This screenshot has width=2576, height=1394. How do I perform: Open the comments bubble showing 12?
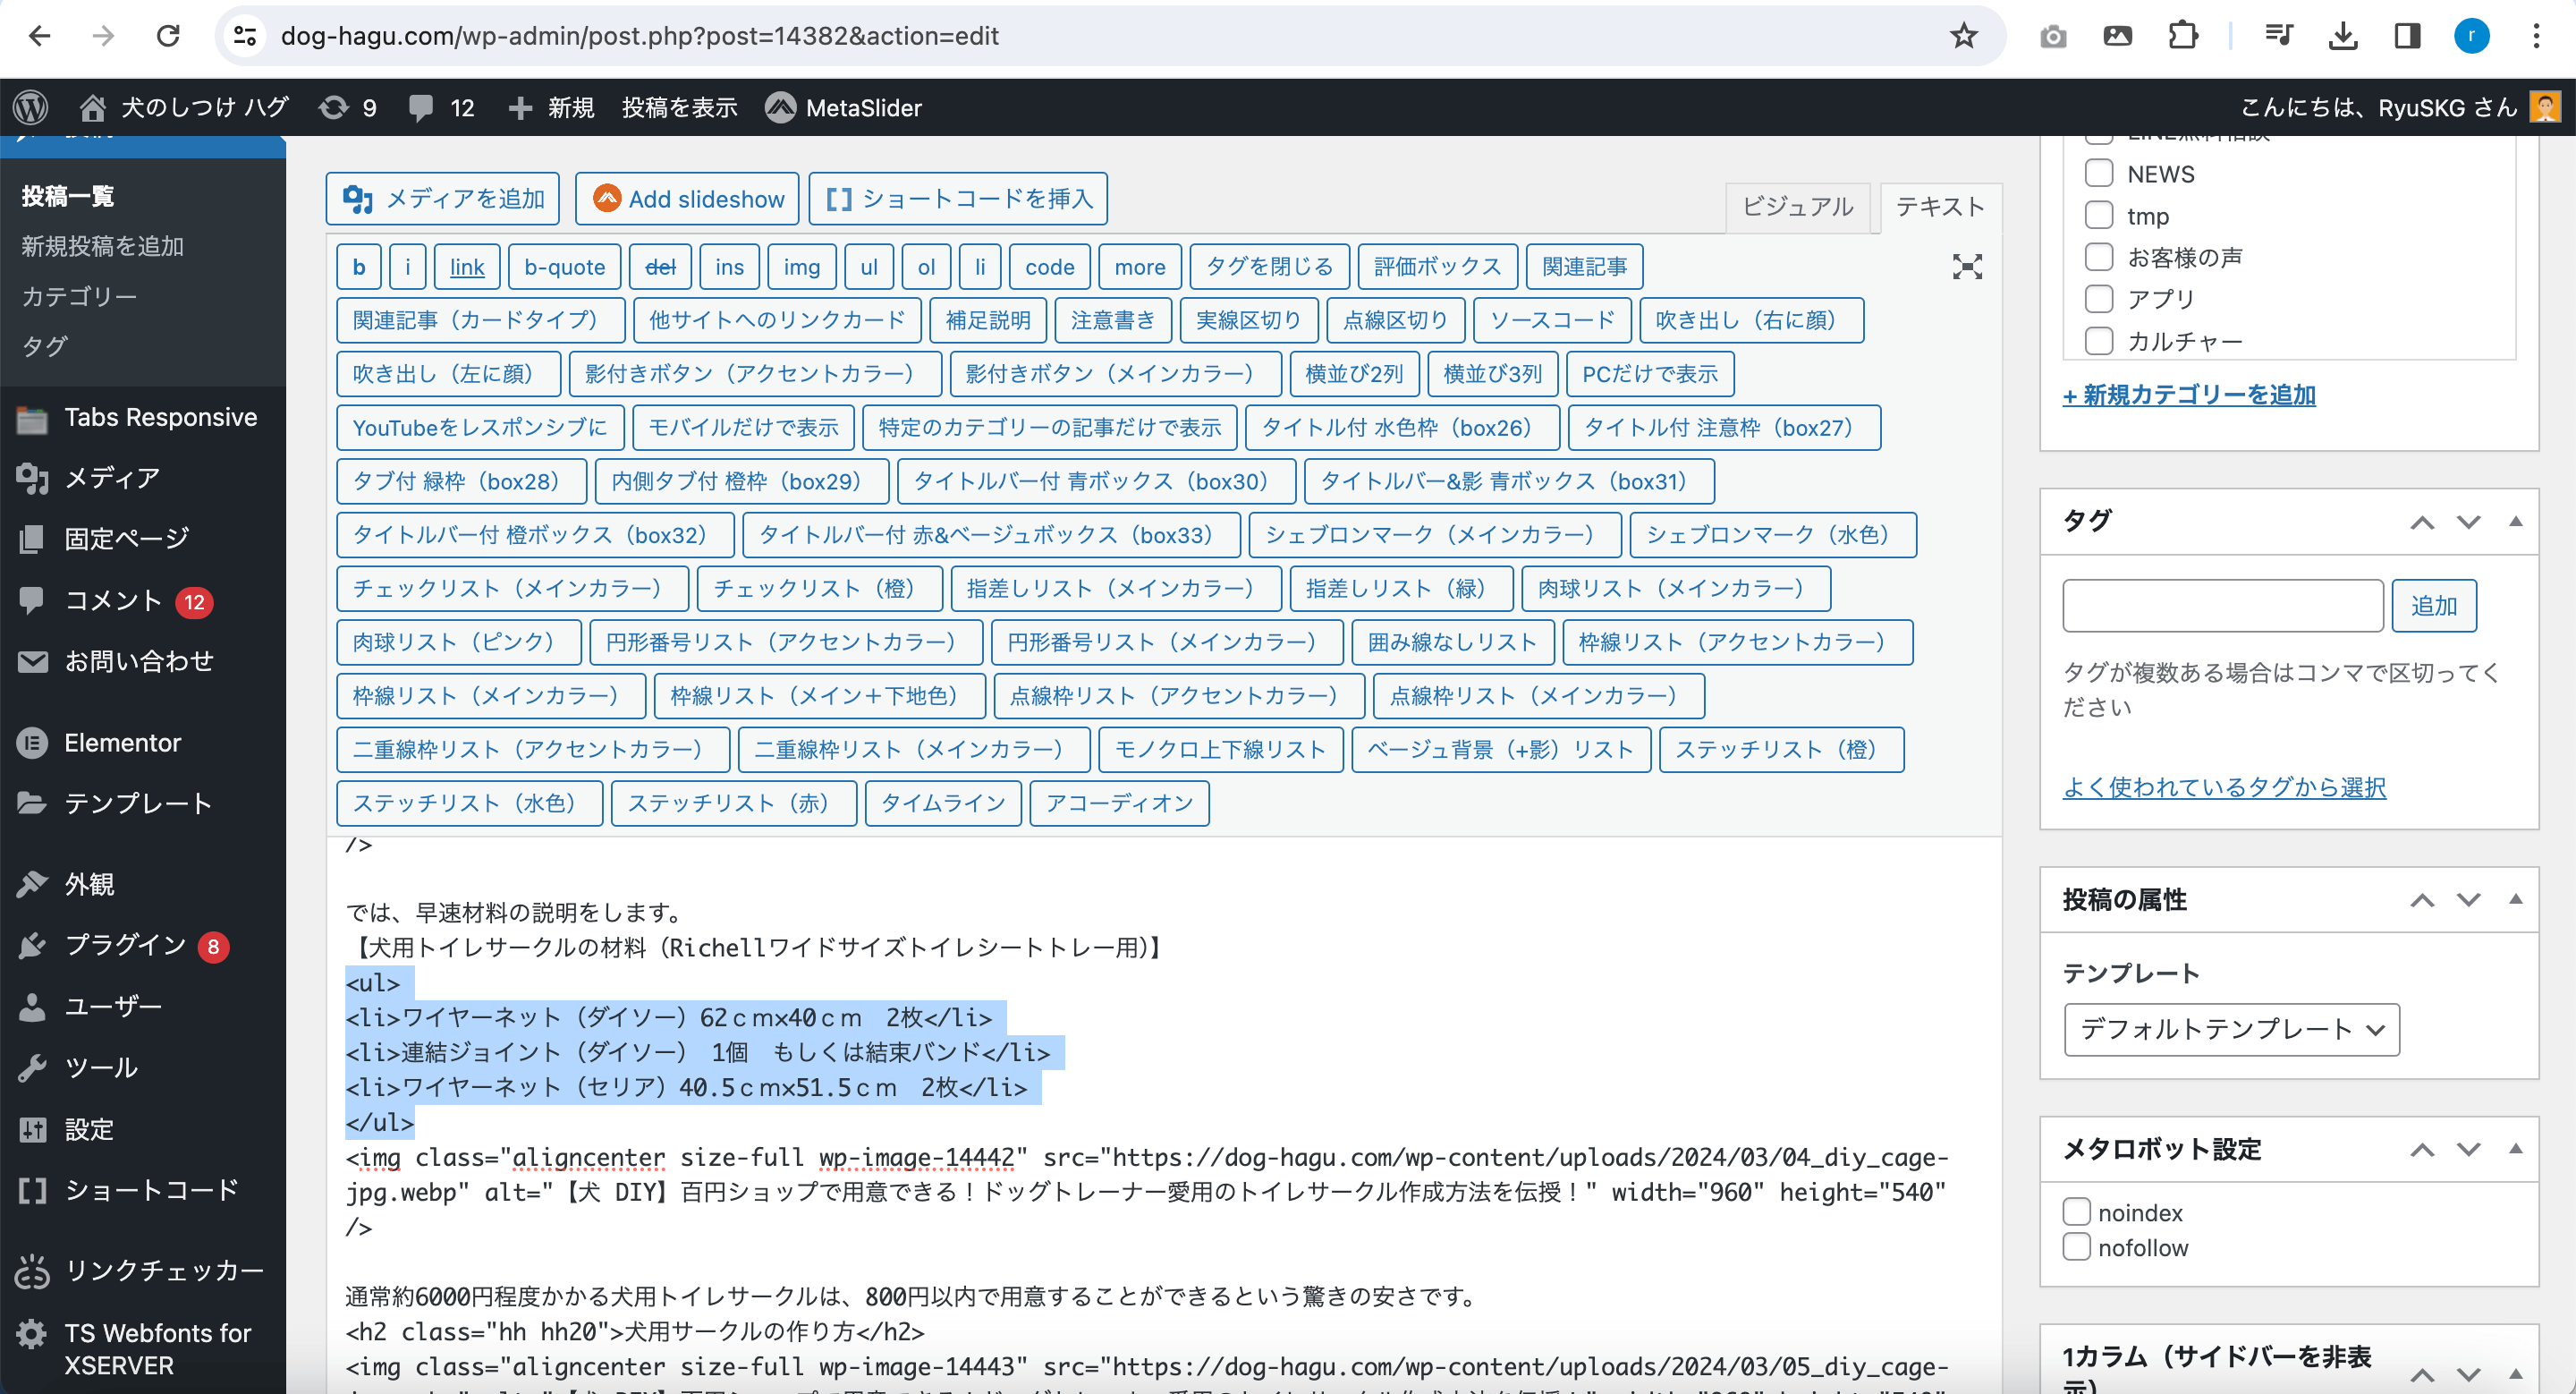click(442, 107)
